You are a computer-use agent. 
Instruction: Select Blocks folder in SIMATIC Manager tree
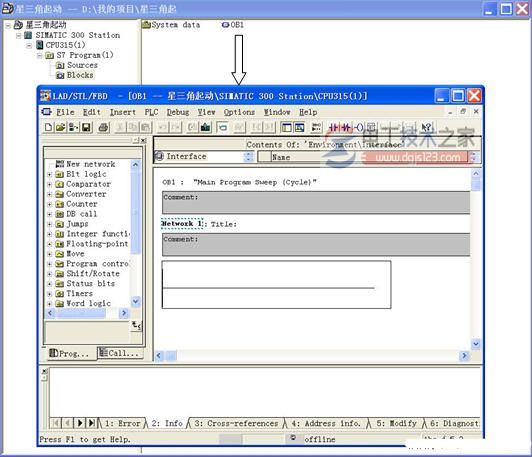coord(75,75)
